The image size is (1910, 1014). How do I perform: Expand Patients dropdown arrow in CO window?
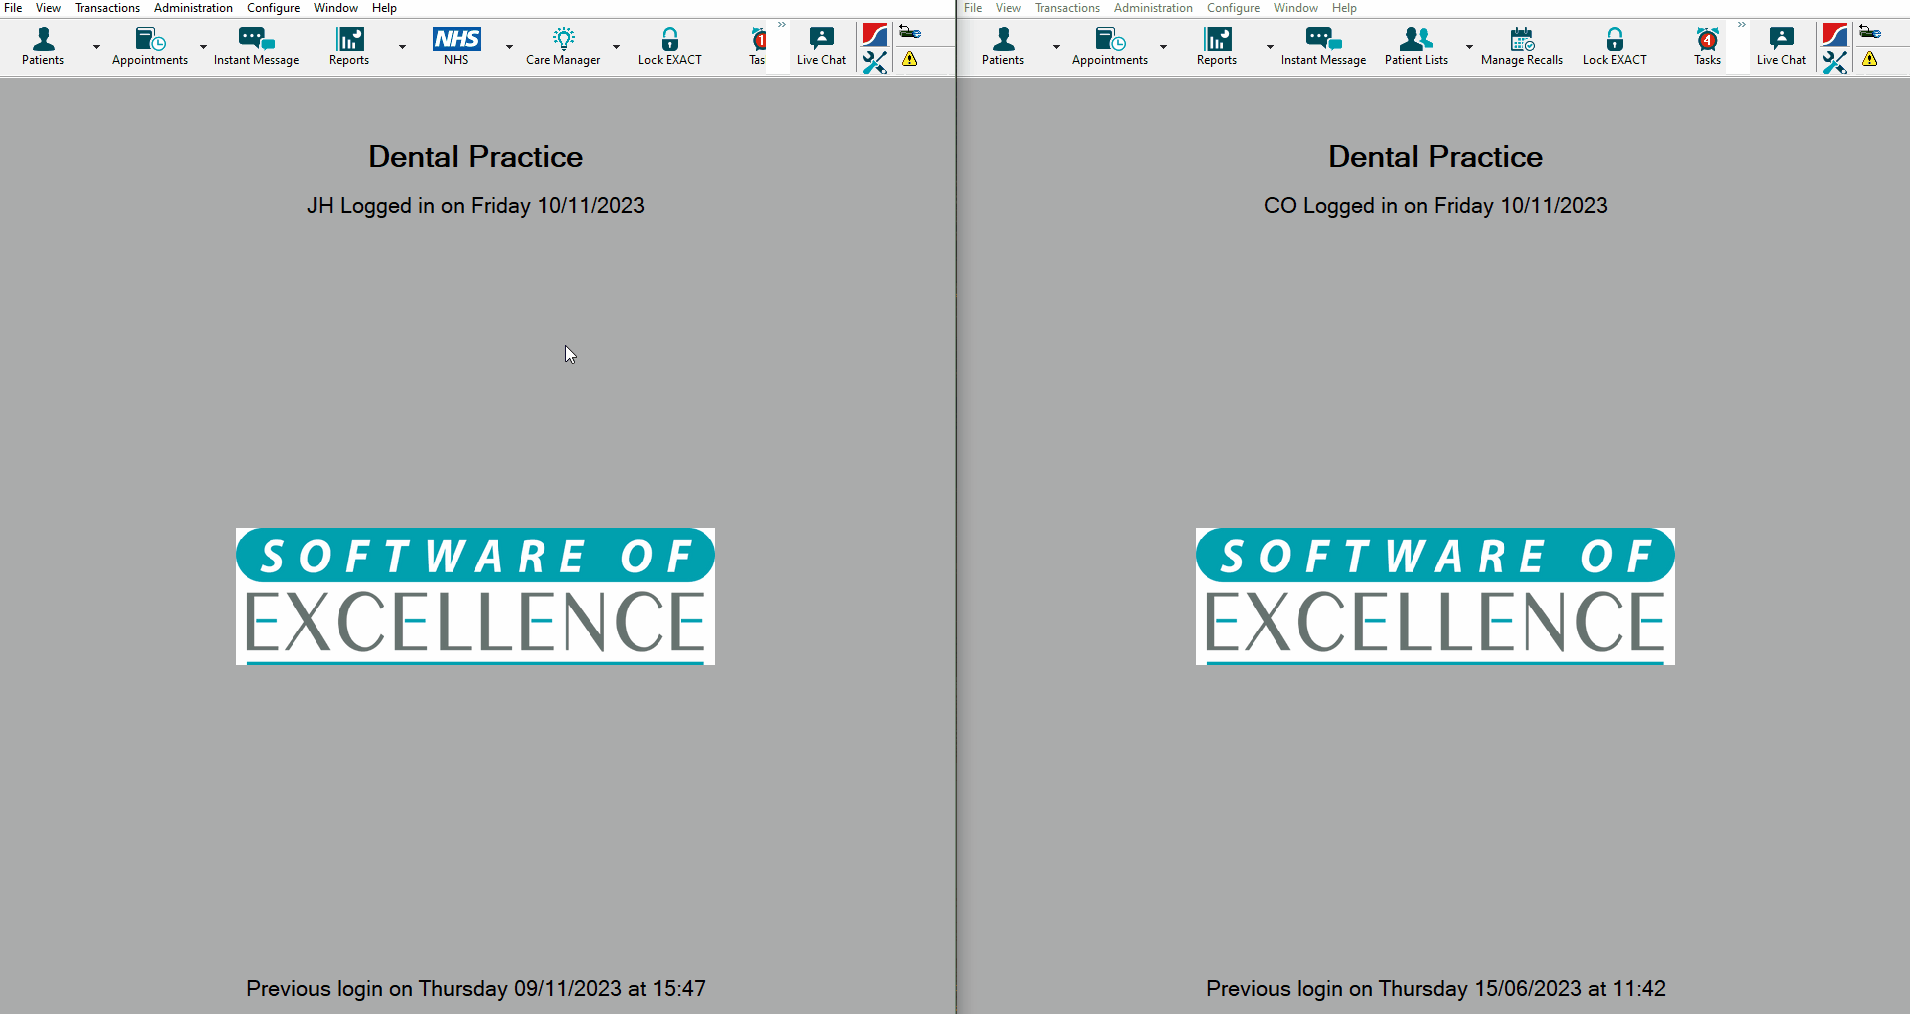pos(1056,47)
